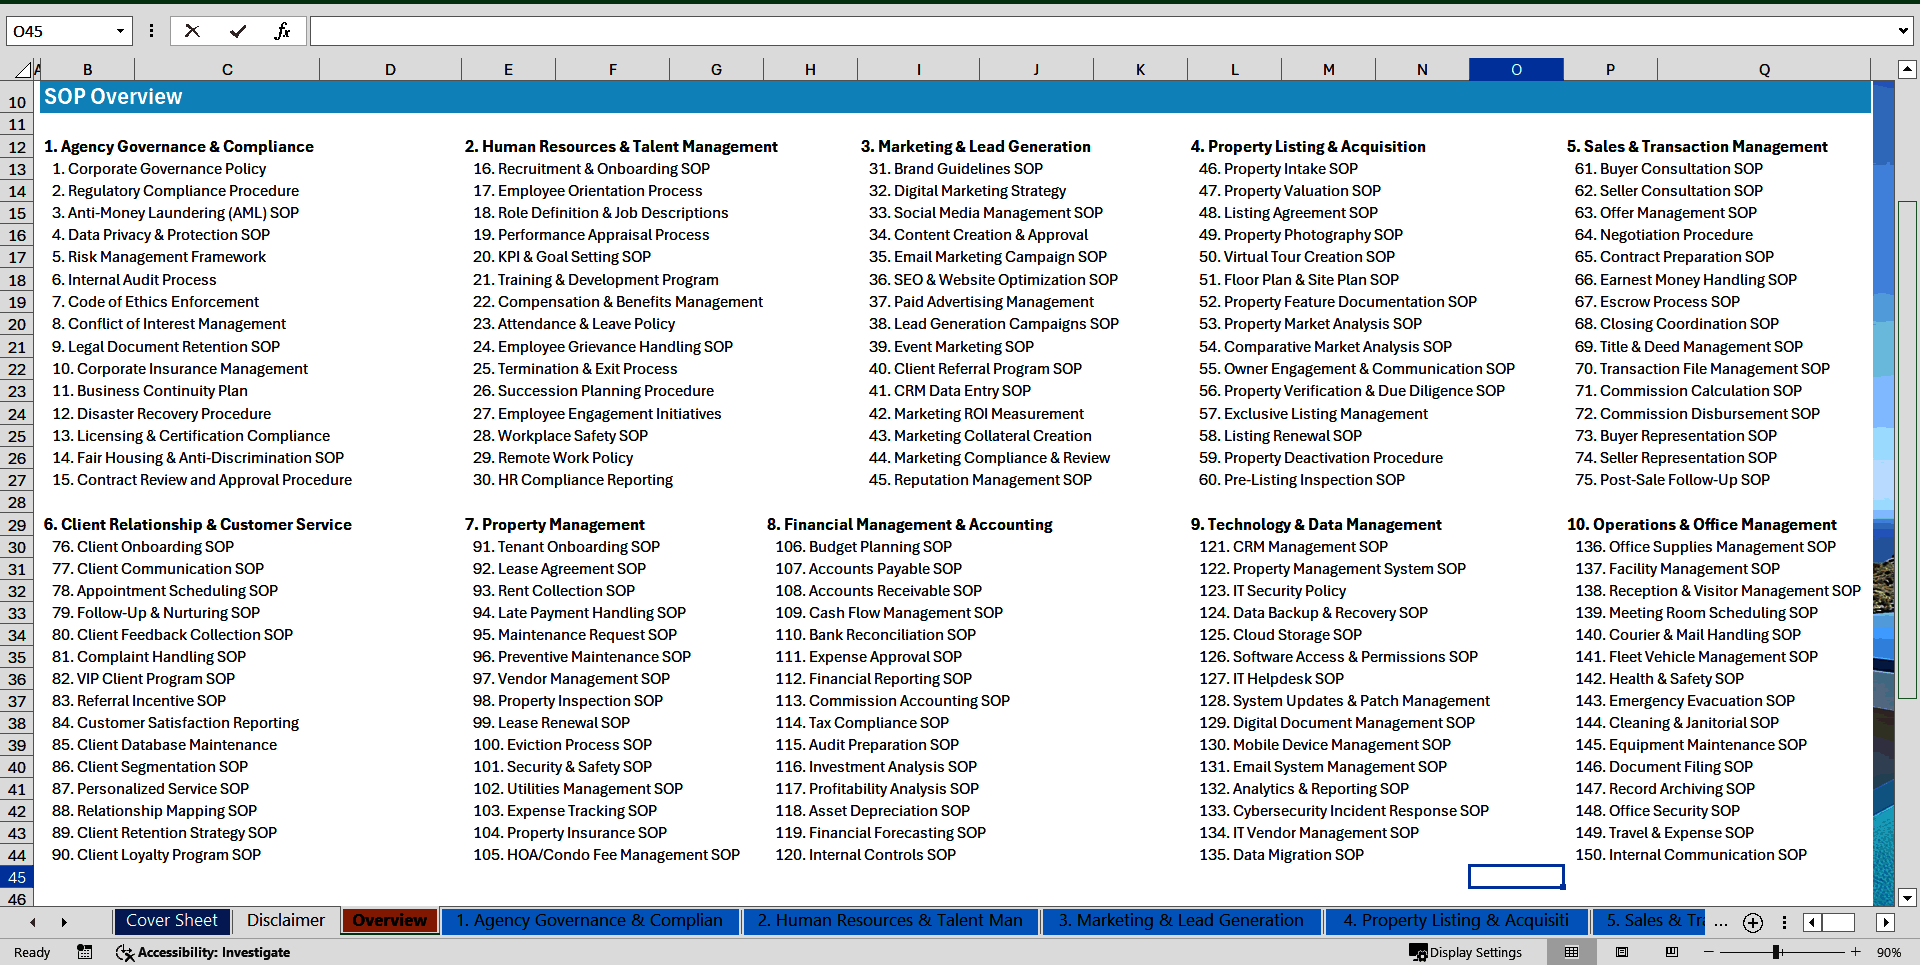Add a new sheet with plus icon
1920x966 pixels.
[x=1752, y=922]
